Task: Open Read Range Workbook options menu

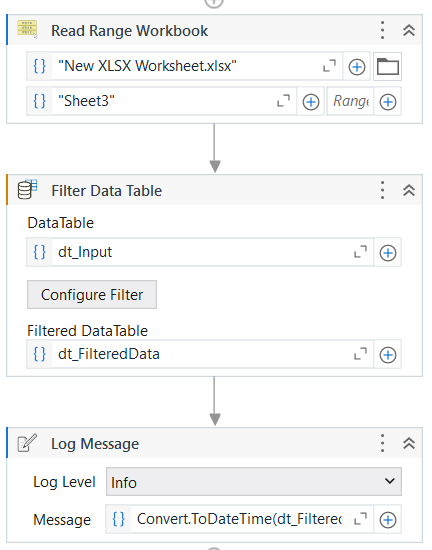Action: tap(383, 30)
